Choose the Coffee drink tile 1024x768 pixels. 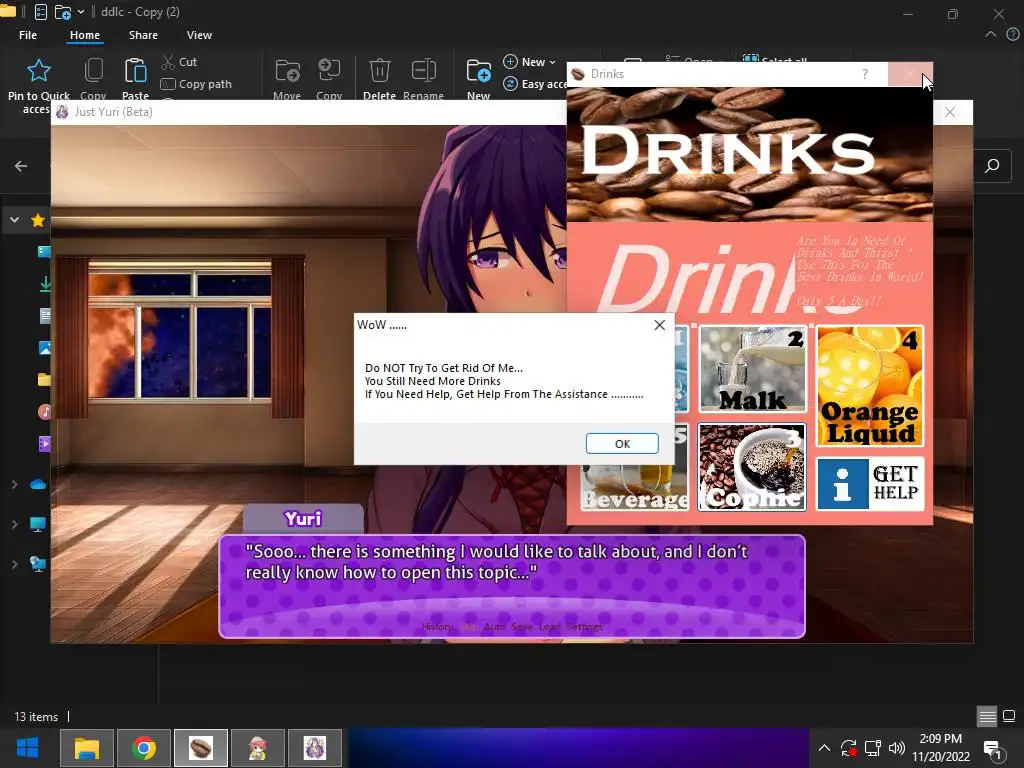click(752, 467)
